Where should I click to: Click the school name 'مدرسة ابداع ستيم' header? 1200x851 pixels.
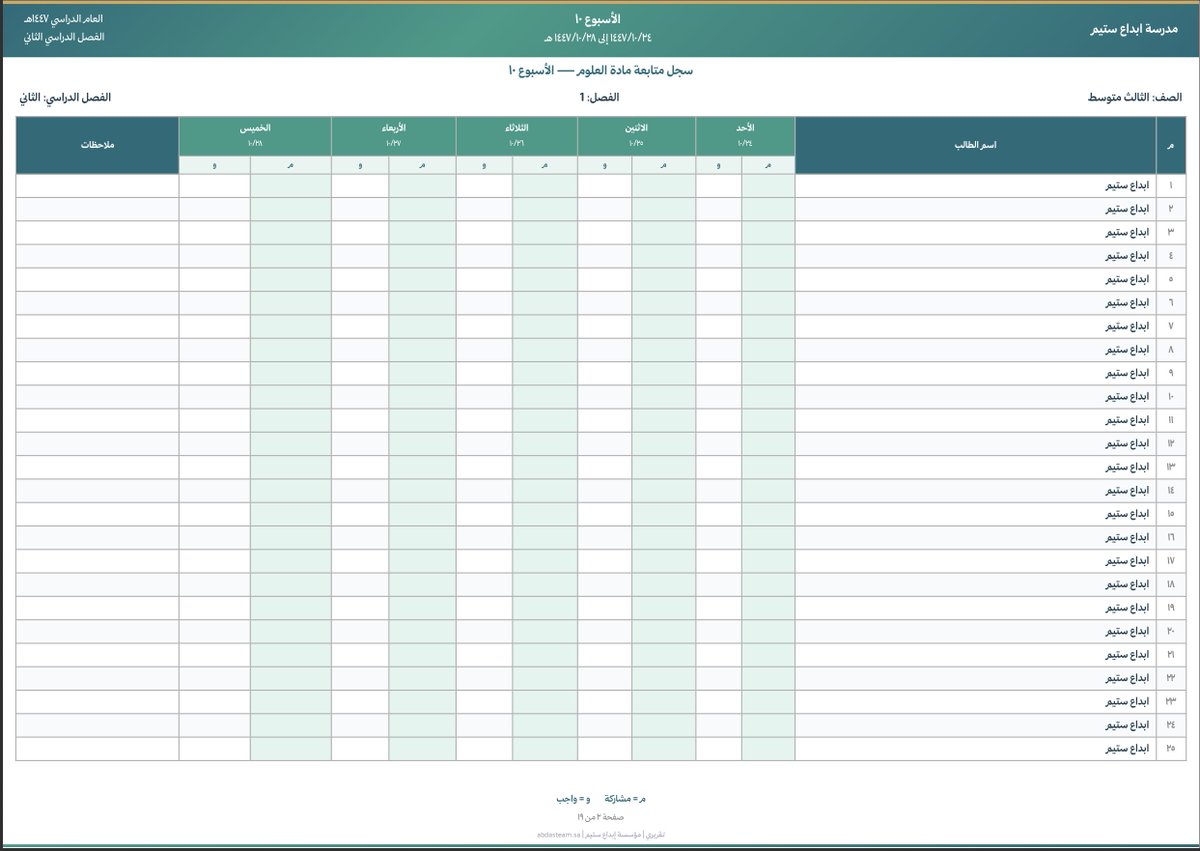pos(1136,29)
